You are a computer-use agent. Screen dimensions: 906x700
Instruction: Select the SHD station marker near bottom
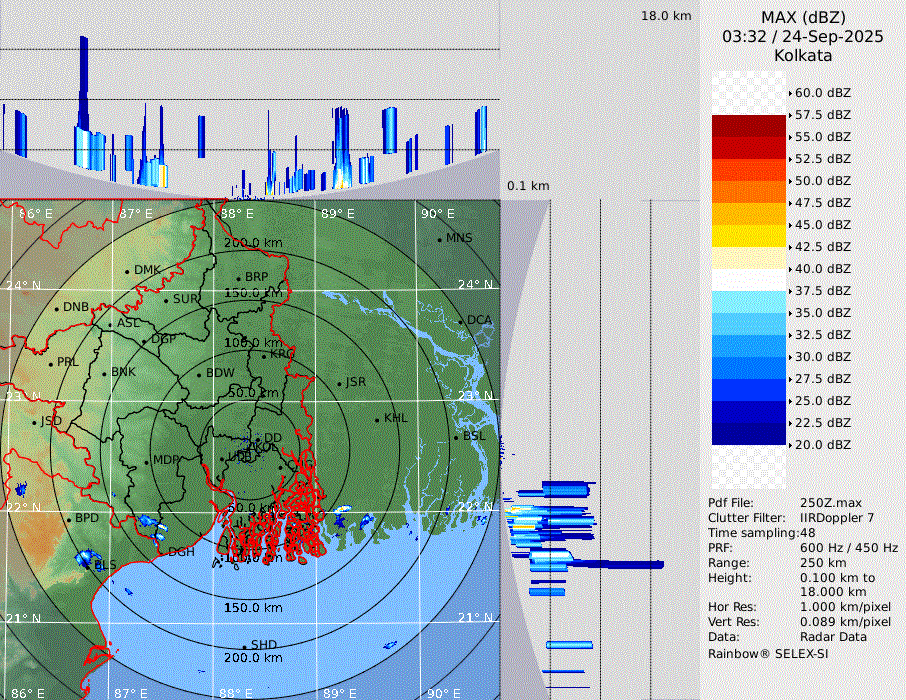[245, 646]
